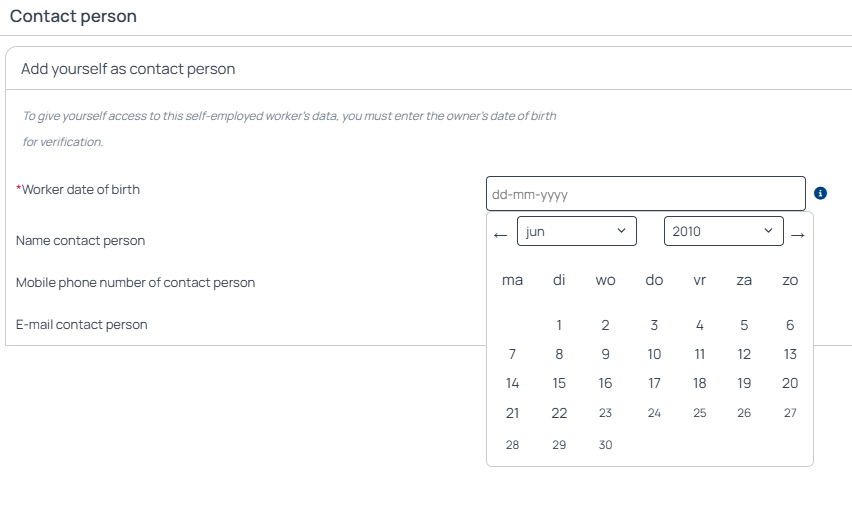
Task: Click the blue info icon beside date field
Action: click(820, 193)
